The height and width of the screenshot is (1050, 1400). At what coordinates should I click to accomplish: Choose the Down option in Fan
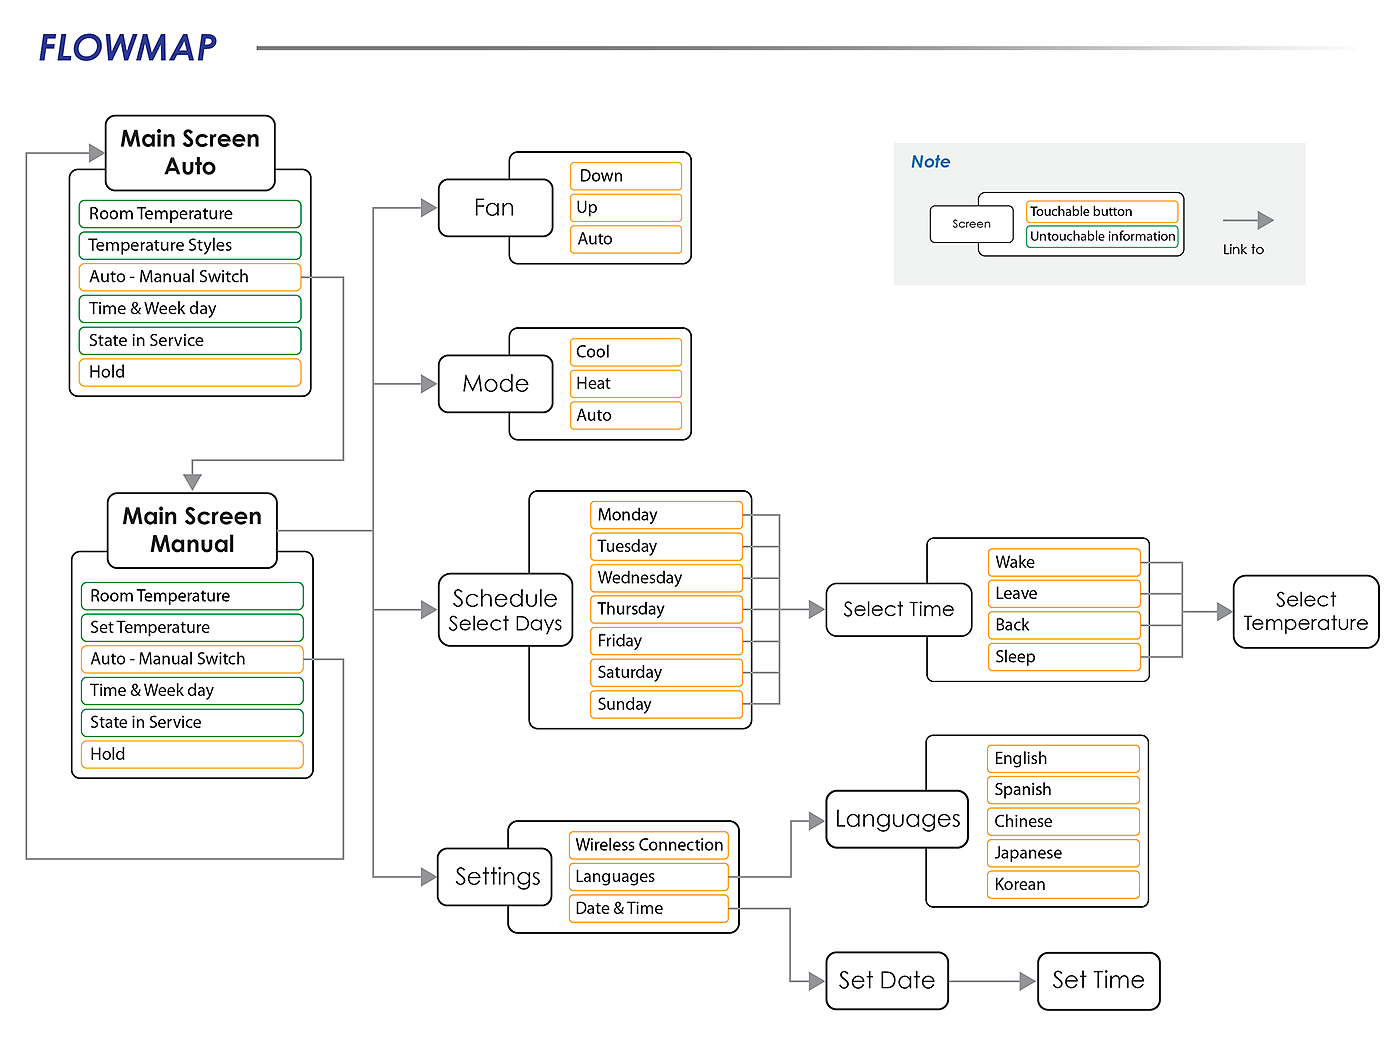[626, 176]
